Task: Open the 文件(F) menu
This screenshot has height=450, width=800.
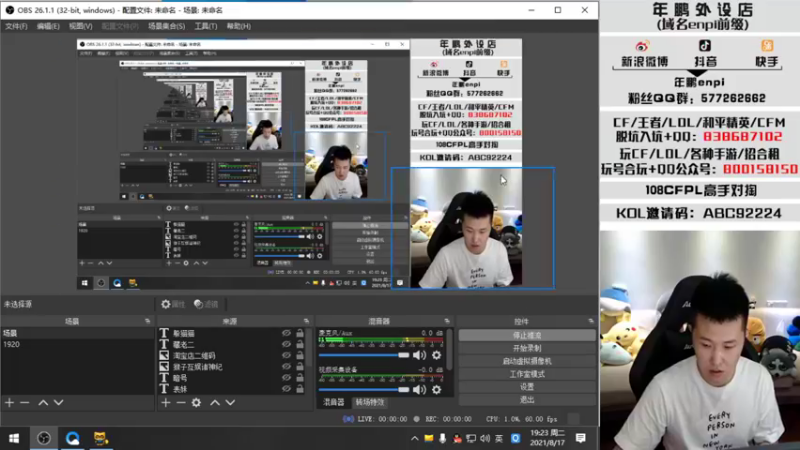Action: [x=16, y=26]
